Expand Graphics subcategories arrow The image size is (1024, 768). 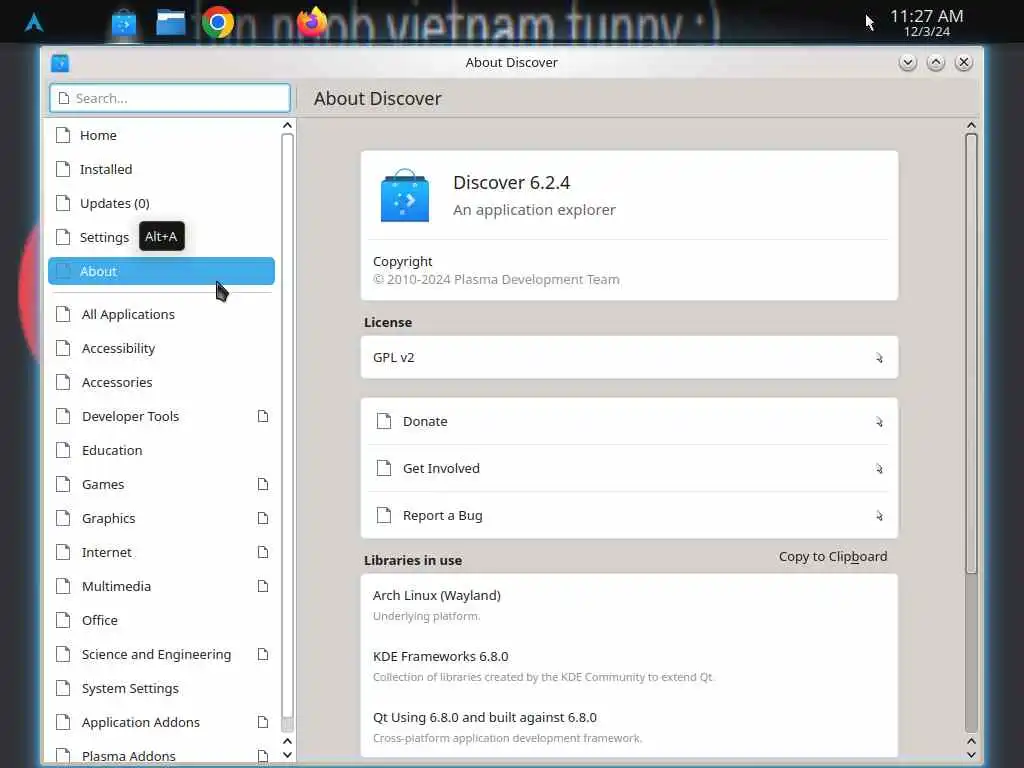263,518
